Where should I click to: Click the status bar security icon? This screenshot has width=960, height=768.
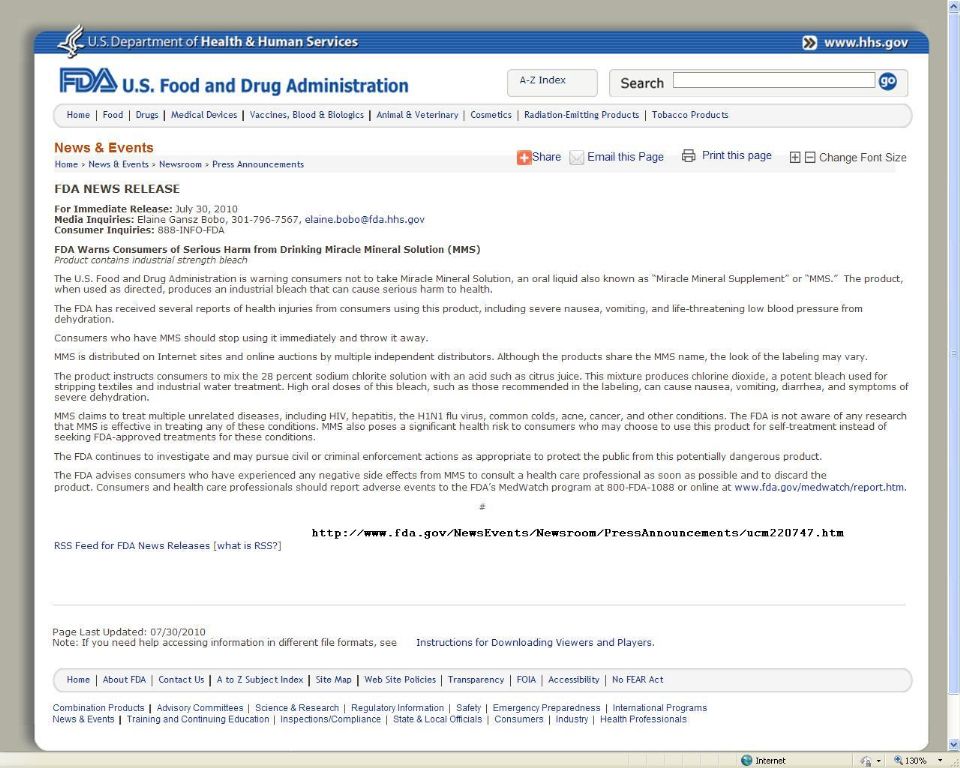click(x=865, y=761)
